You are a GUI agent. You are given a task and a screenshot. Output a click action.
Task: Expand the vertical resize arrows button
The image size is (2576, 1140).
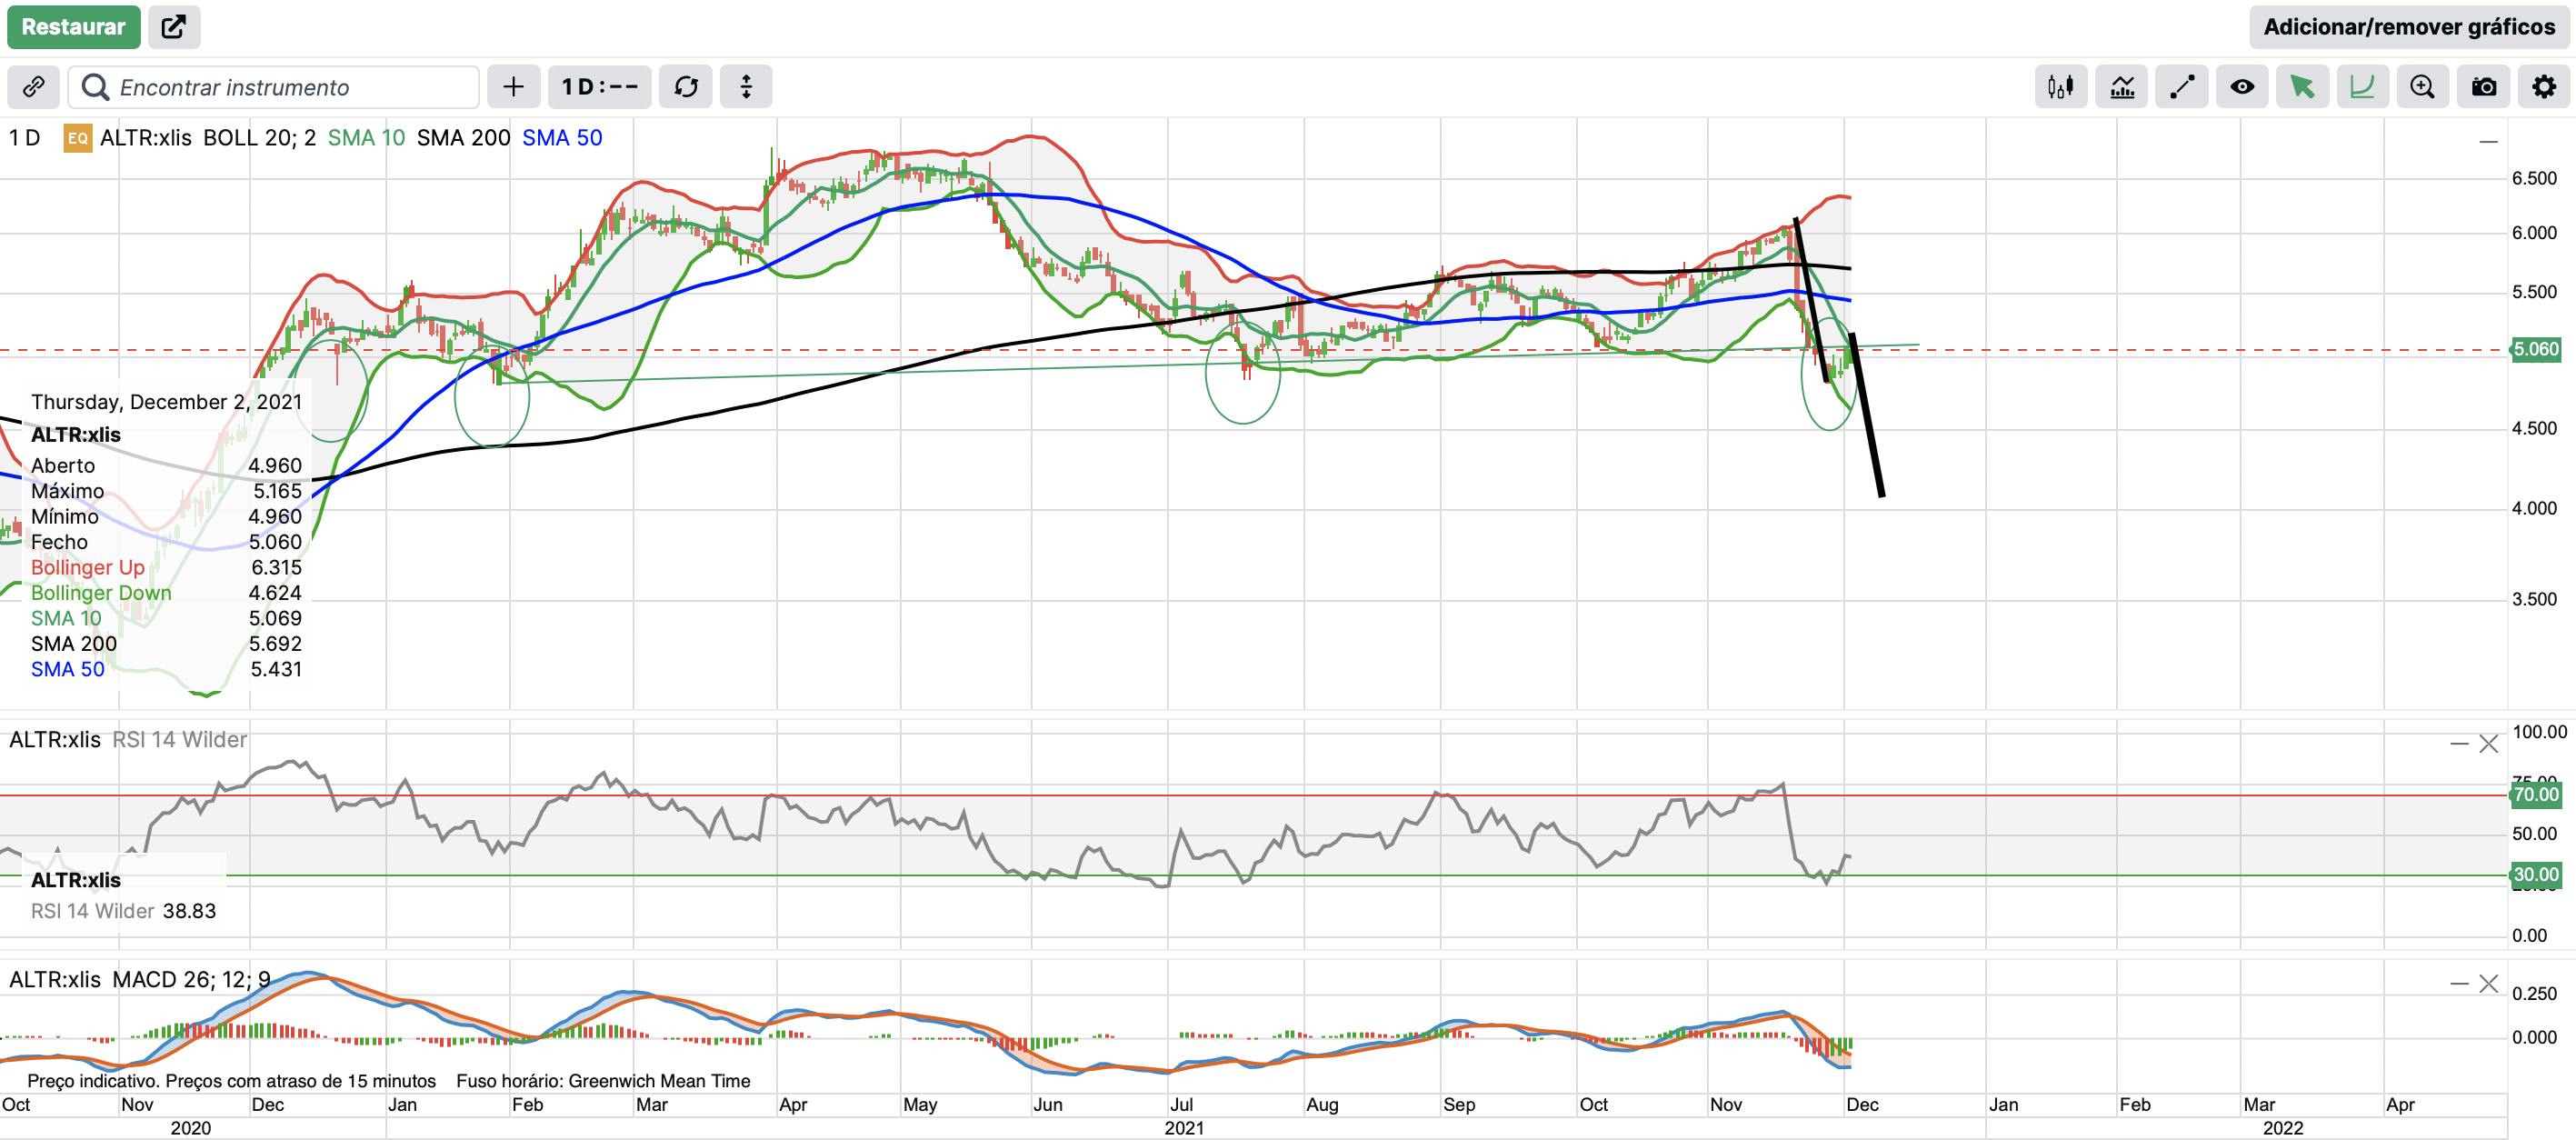coord(746,87)
